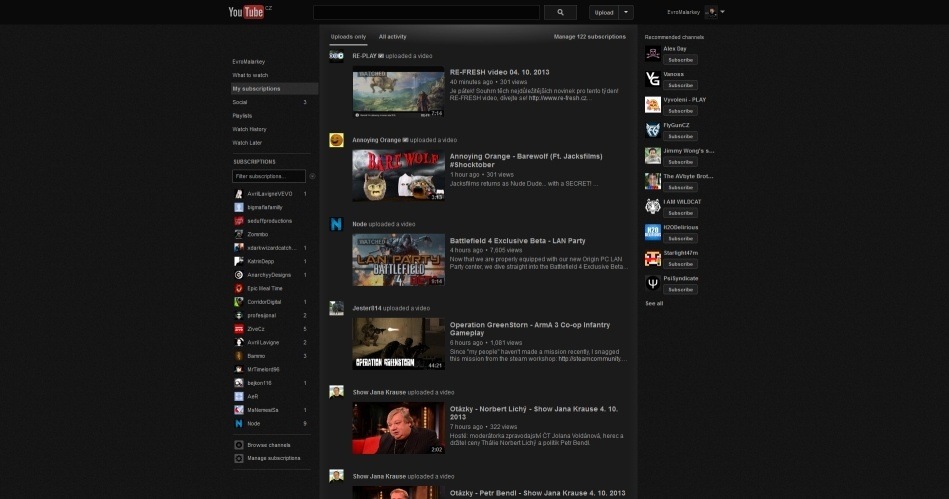Open RE-FRESH video 04. 10. 2013 title
This screenshot has height=499, width=949.
coord(499,72)
